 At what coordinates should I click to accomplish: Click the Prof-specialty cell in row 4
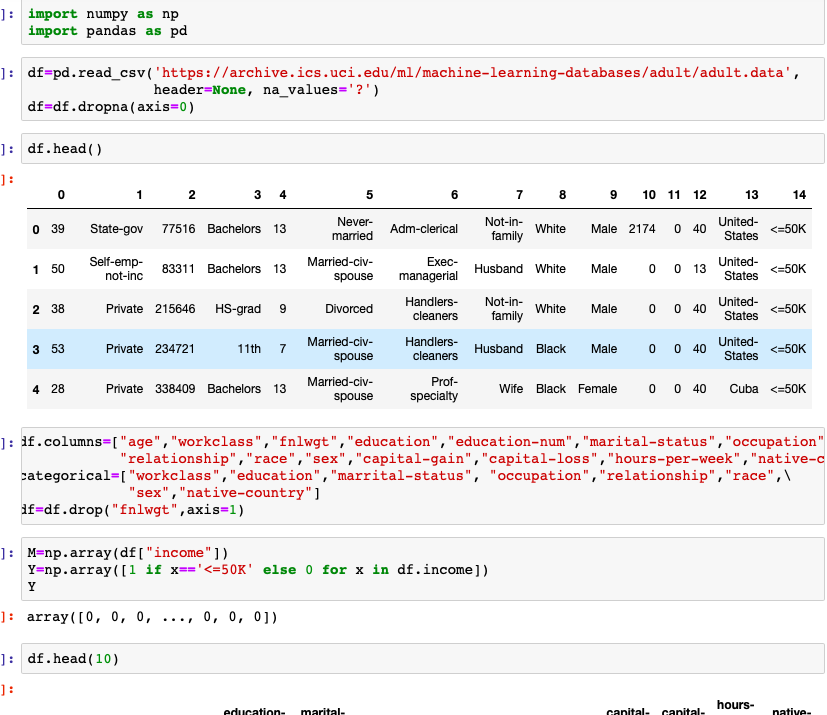click(434, 389)
